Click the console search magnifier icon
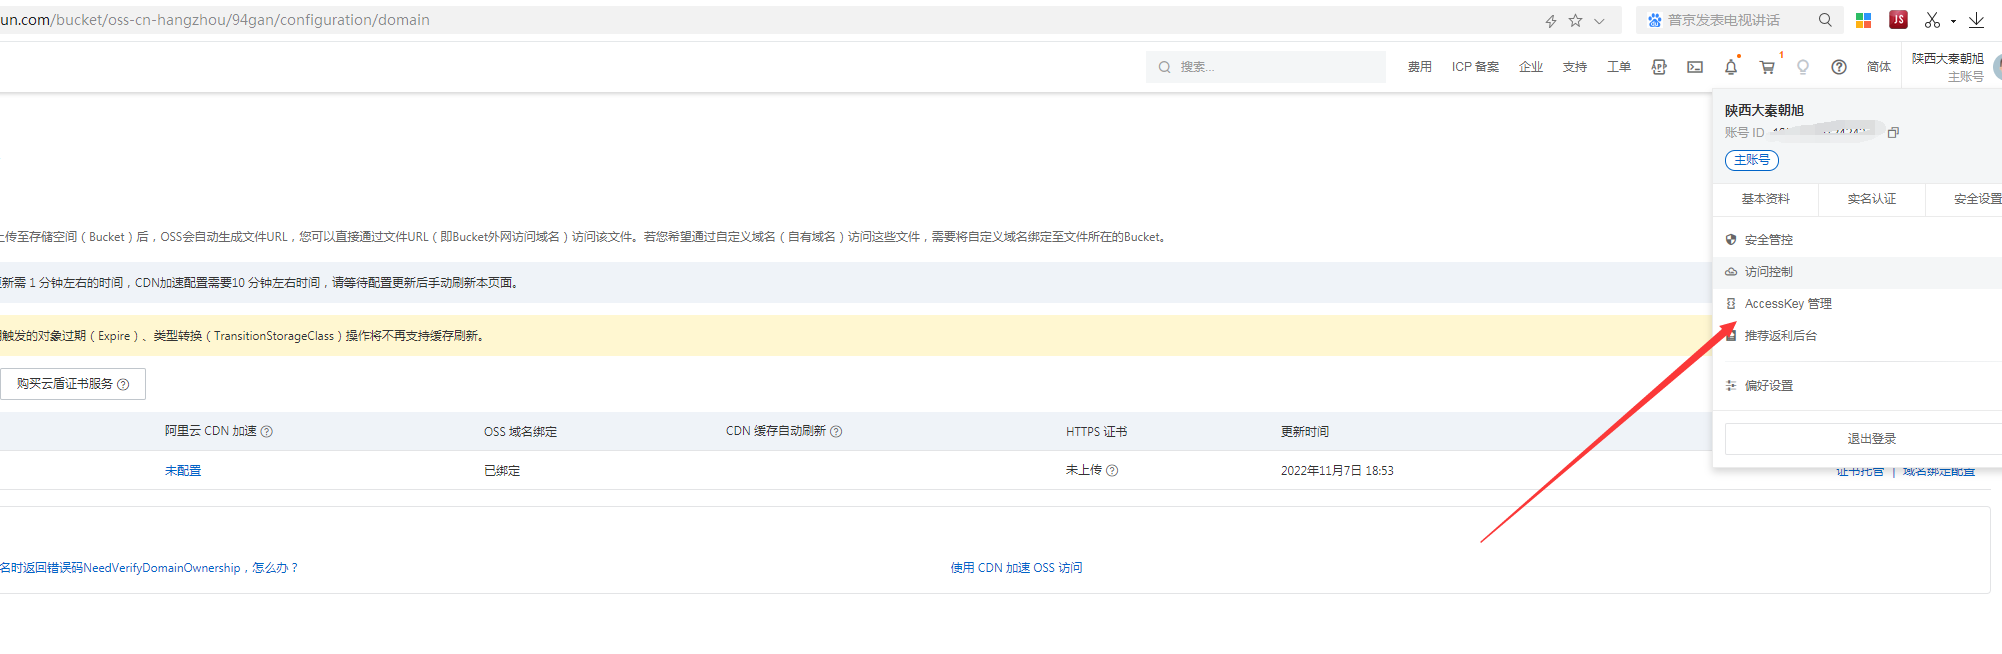This screenshot has height=654, width=2002. 1164,67
